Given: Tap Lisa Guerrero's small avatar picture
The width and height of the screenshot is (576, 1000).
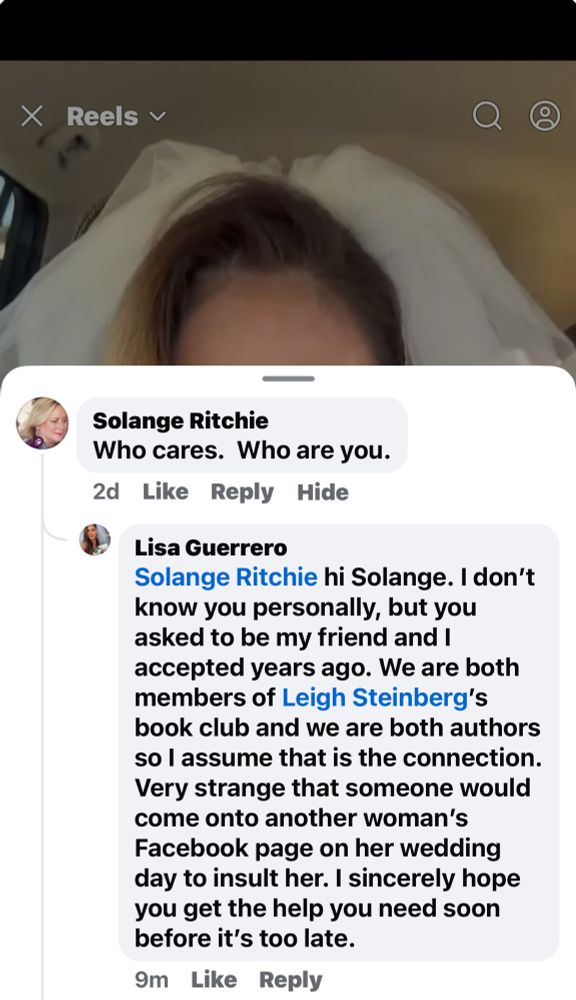Looking at the screenshot, I should pos(94,540).
